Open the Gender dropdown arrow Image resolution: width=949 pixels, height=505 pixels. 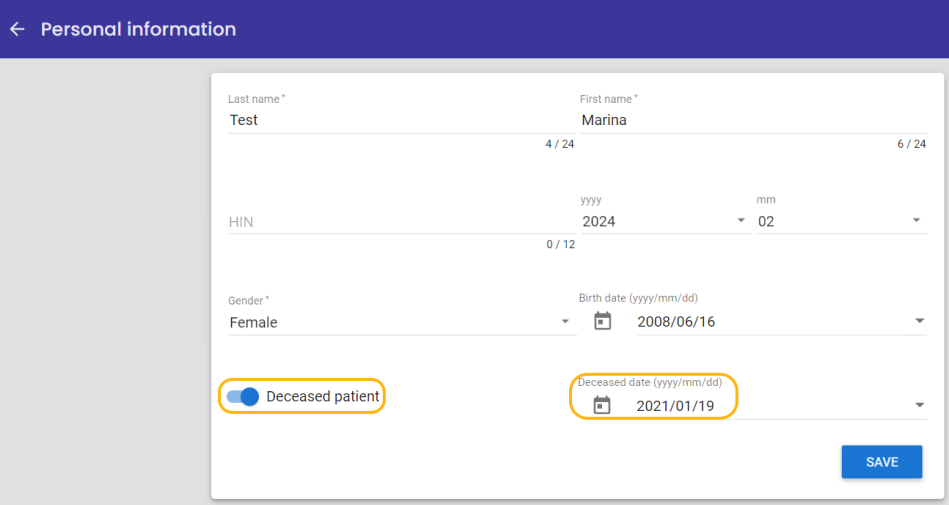pyautogui.click(x=565, y=322)
